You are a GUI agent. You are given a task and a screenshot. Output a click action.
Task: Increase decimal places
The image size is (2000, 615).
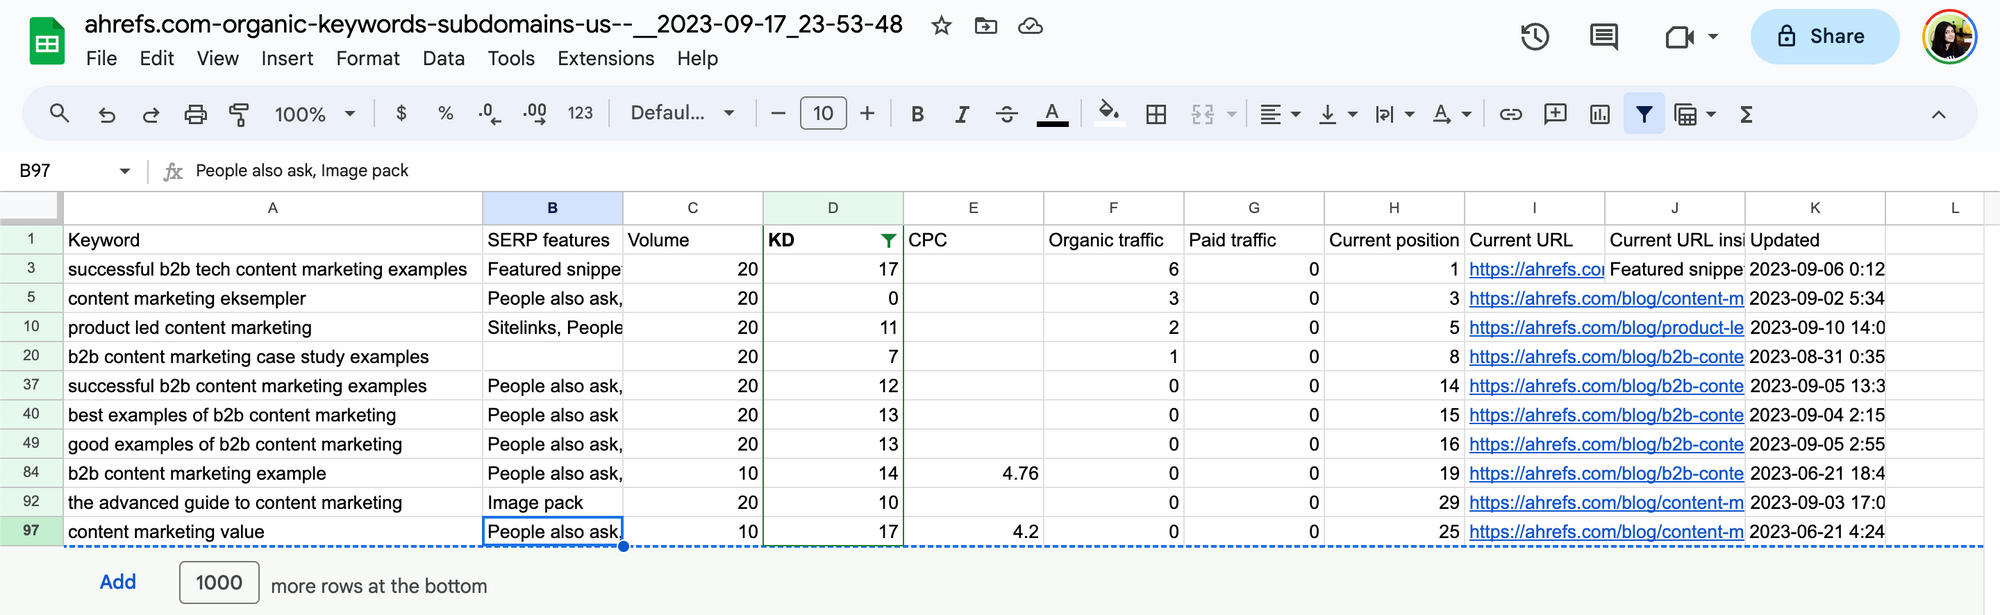(535, 114)
